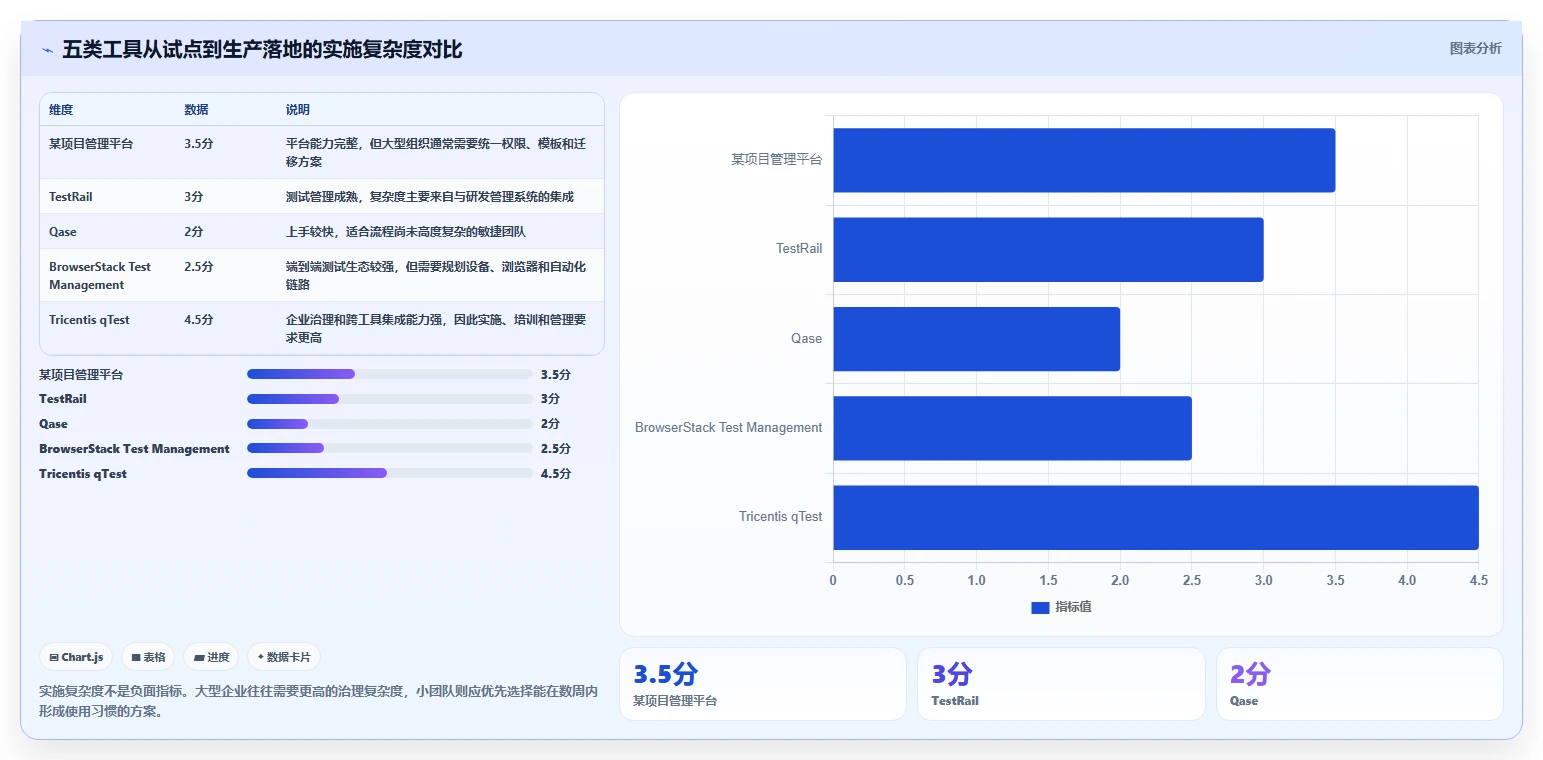
Task: Click the small icon beside the page title
Action: [x=47, y=50]
